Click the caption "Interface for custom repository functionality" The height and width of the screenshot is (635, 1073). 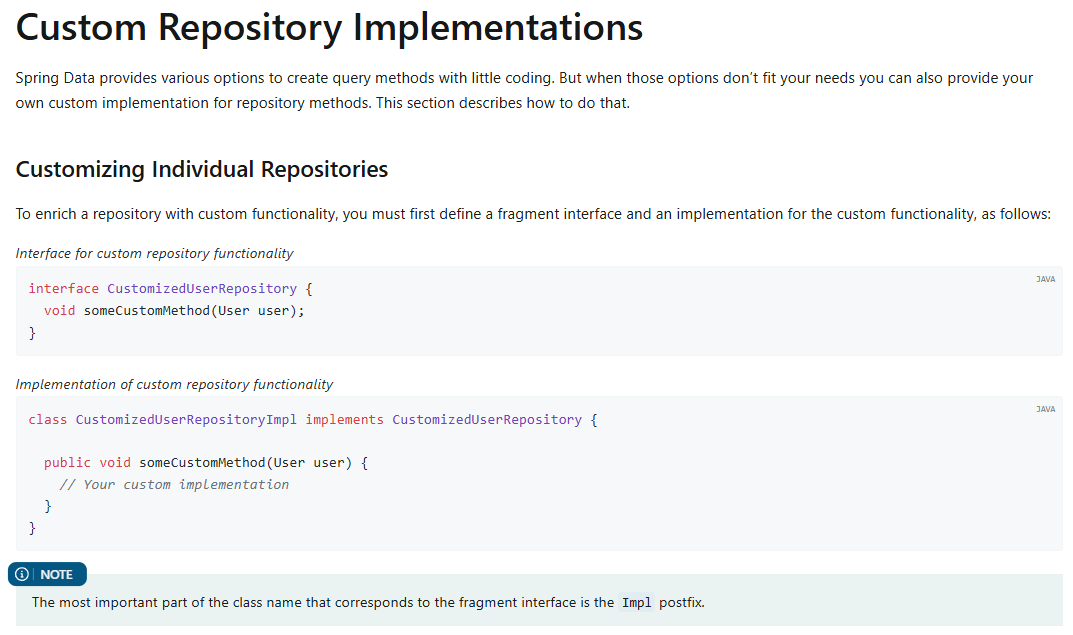coord(154,253)
